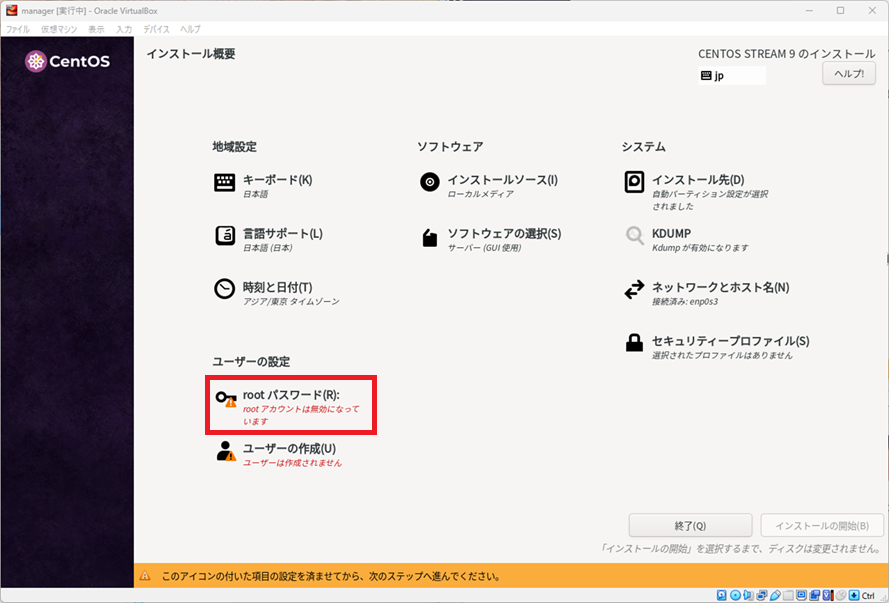Click the recording status icon

pos(815,595)
